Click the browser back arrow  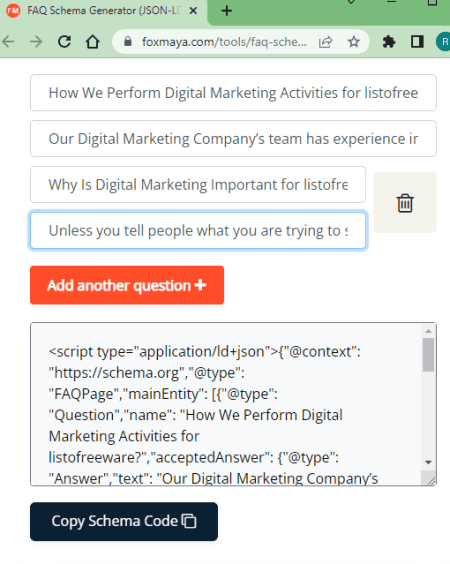[8, 42]
